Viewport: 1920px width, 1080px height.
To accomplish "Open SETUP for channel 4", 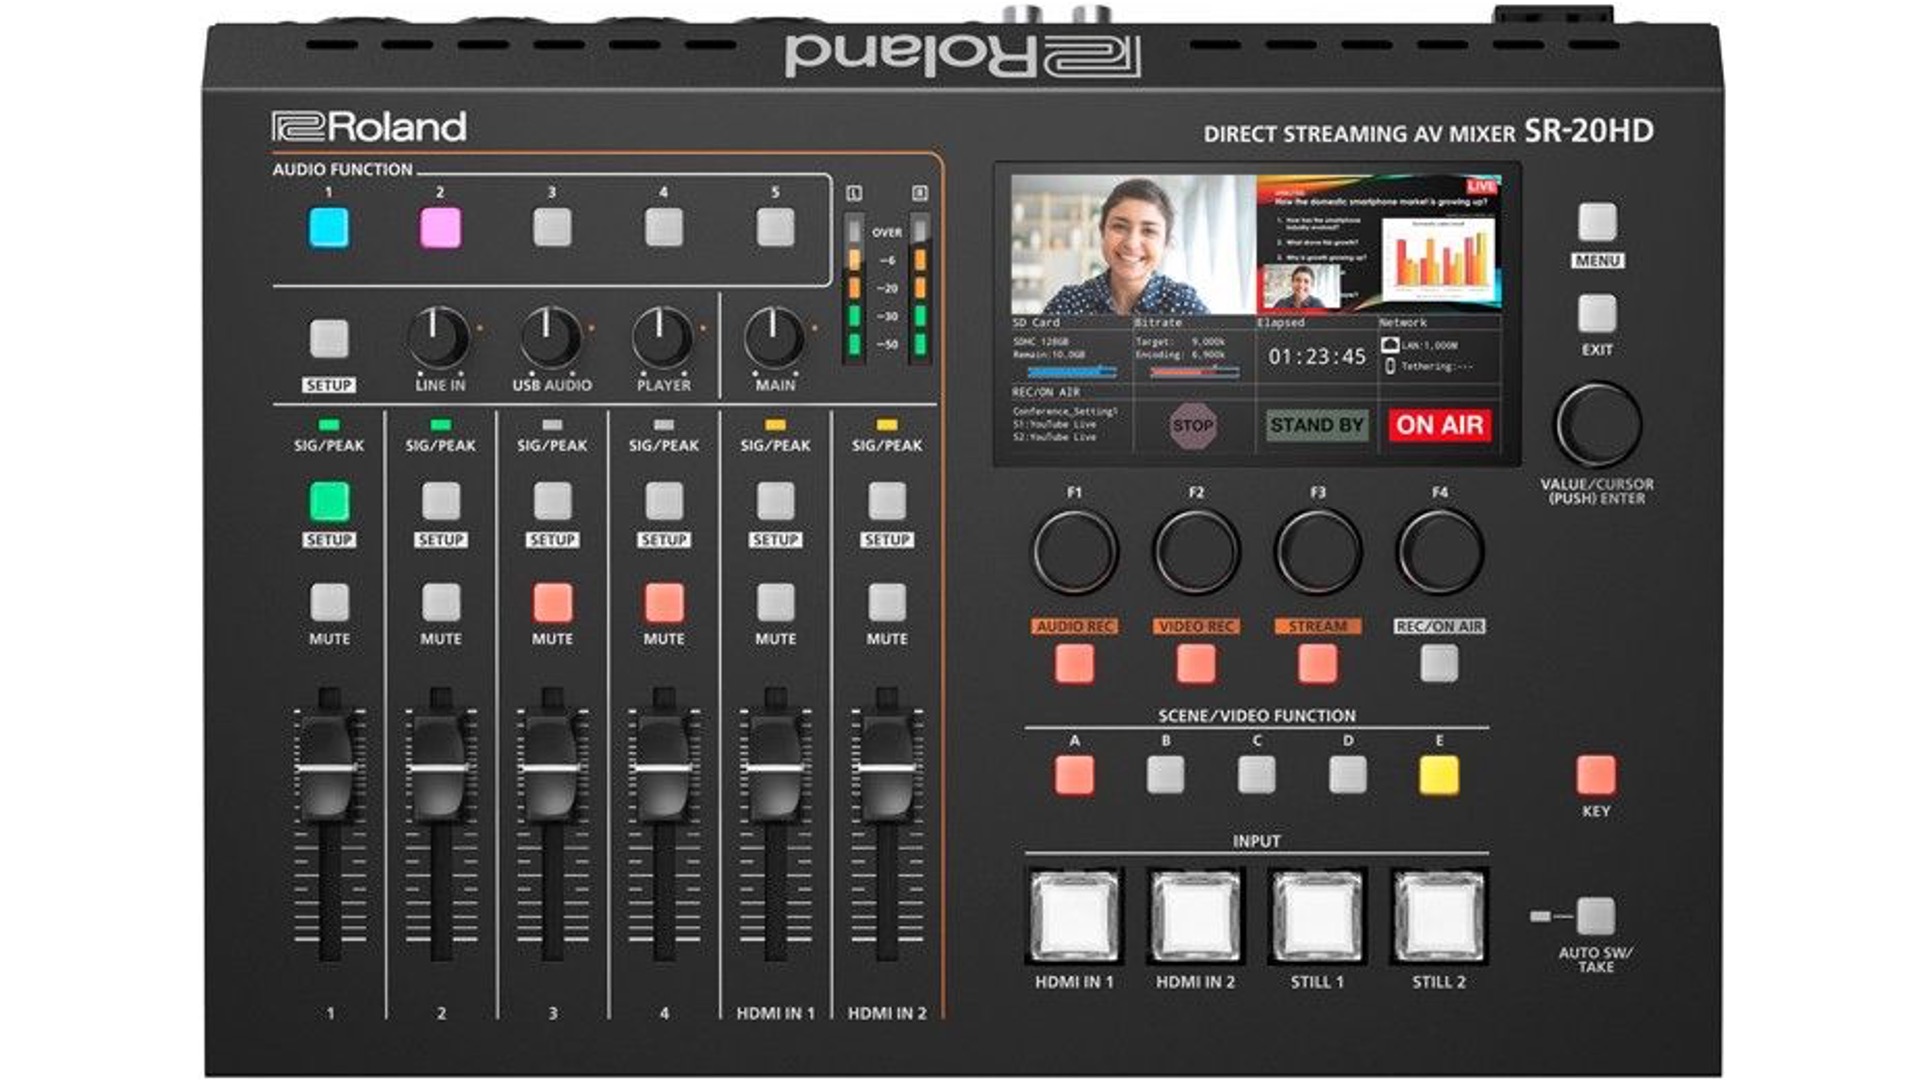I will click(664, 501).
